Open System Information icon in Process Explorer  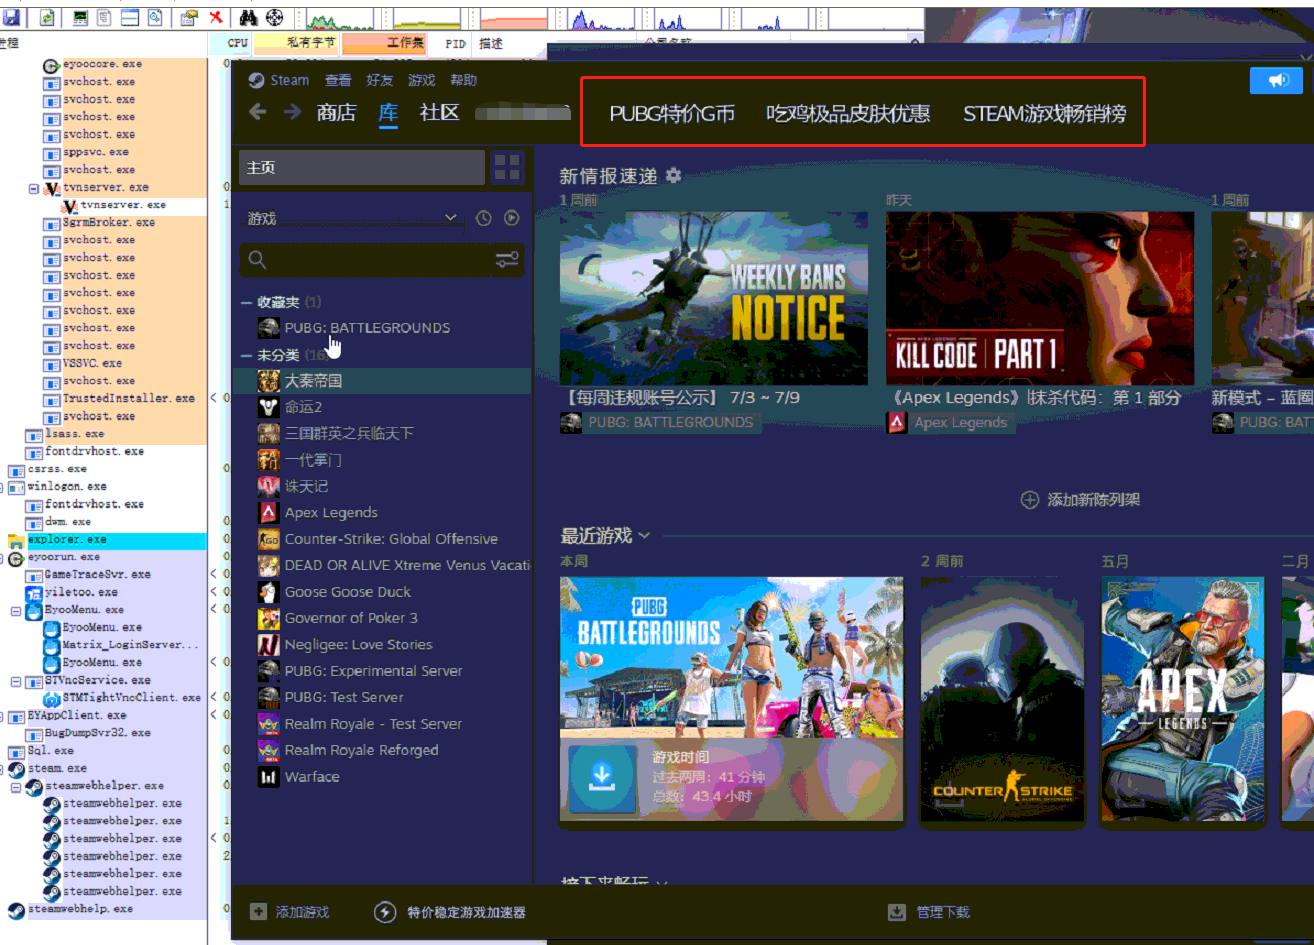(80, 18)
